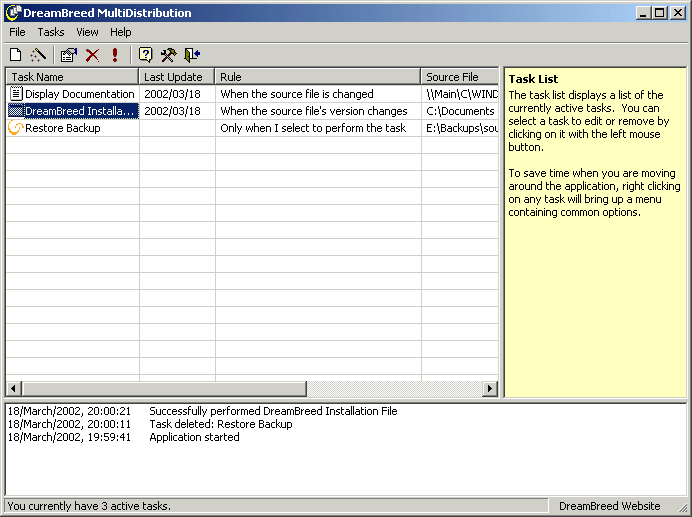Screen dimensions: 692x517
Task: Click the window resize grip corner
Action: tap(683, 507)
